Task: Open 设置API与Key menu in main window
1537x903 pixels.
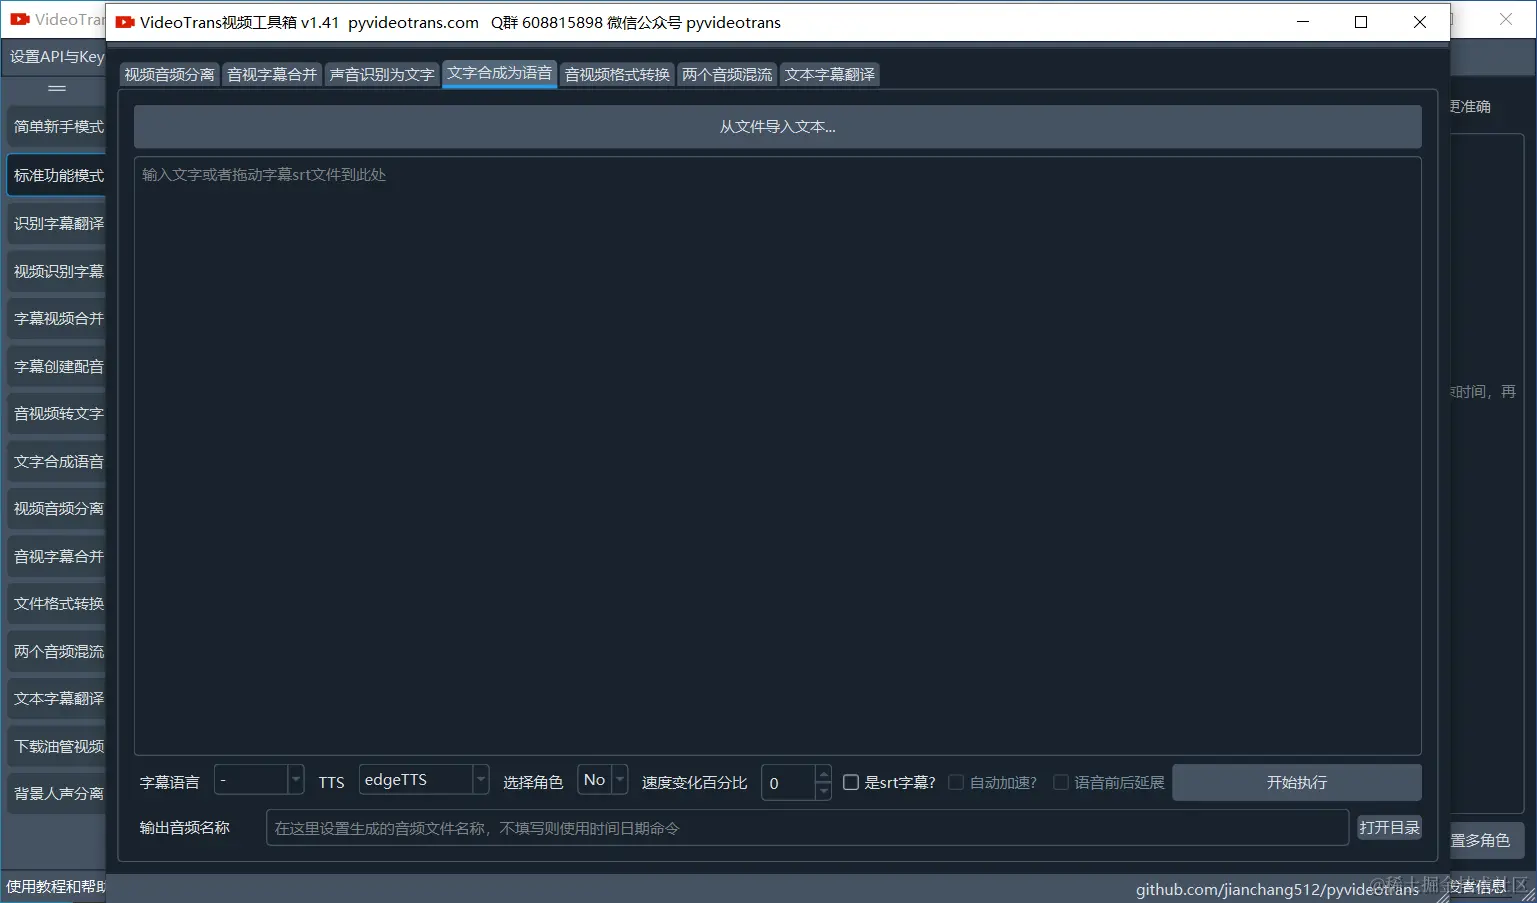Action: click(x=56, y=57)
